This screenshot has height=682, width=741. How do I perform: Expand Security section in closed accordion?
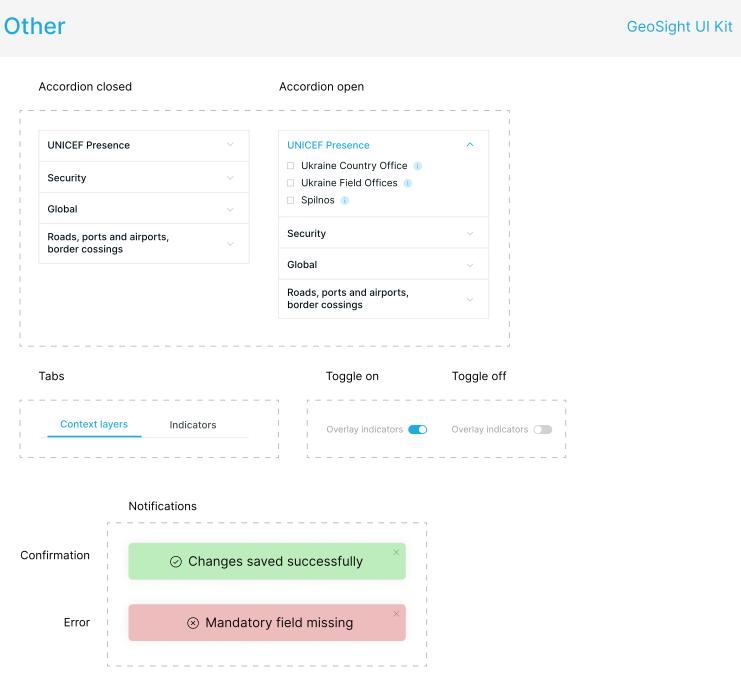144,177
